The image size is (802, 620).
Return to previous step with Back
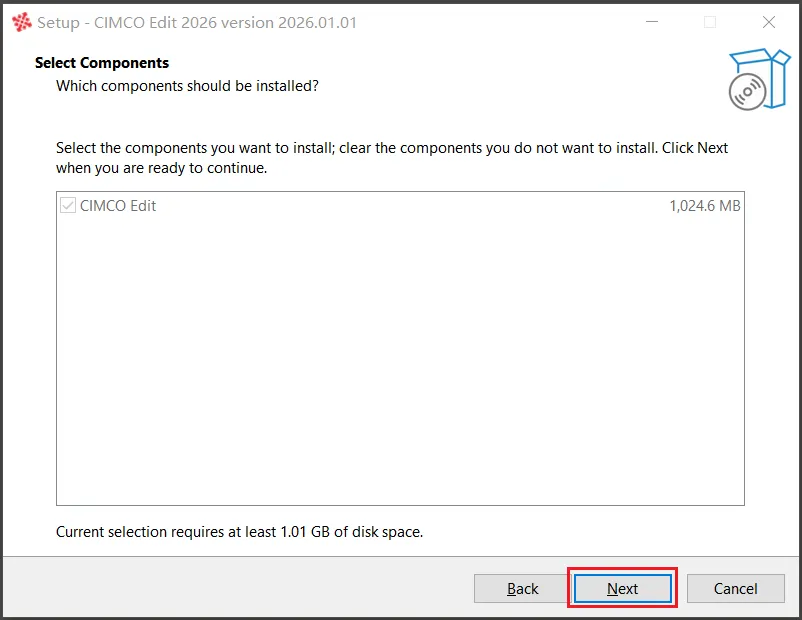point(522,588)
